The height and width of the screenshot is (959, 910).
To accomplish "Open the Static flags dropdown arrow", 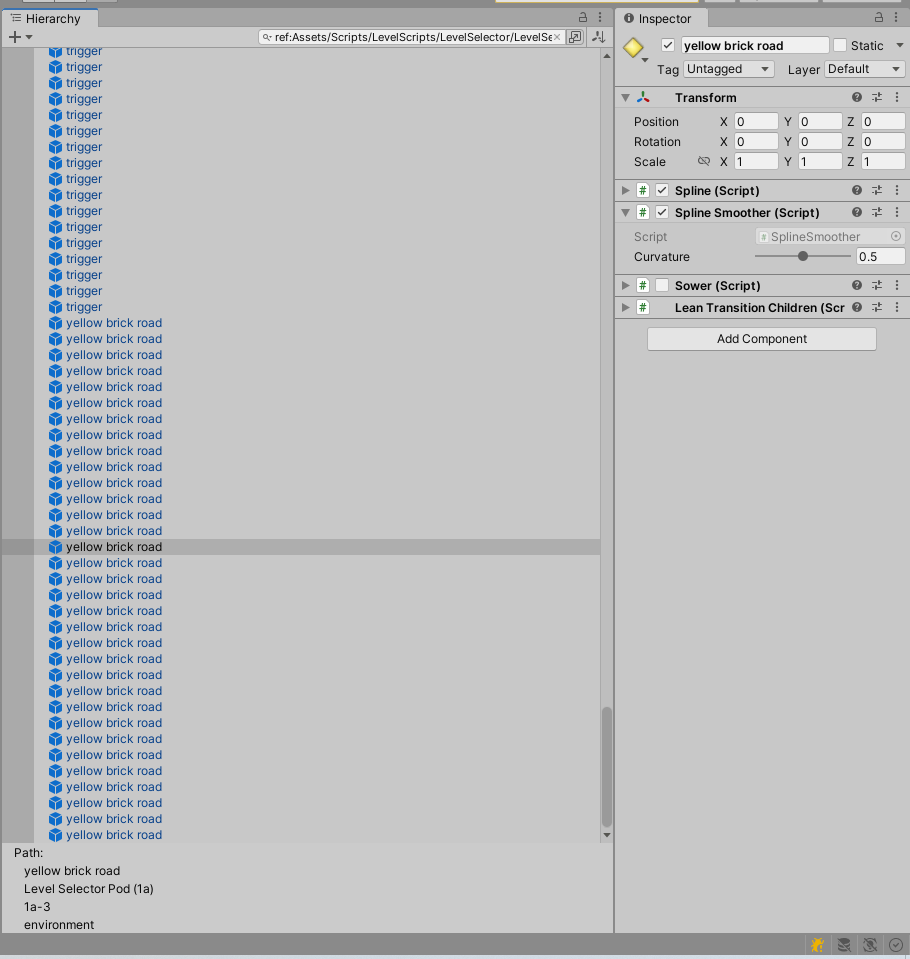I will [900, 45].
